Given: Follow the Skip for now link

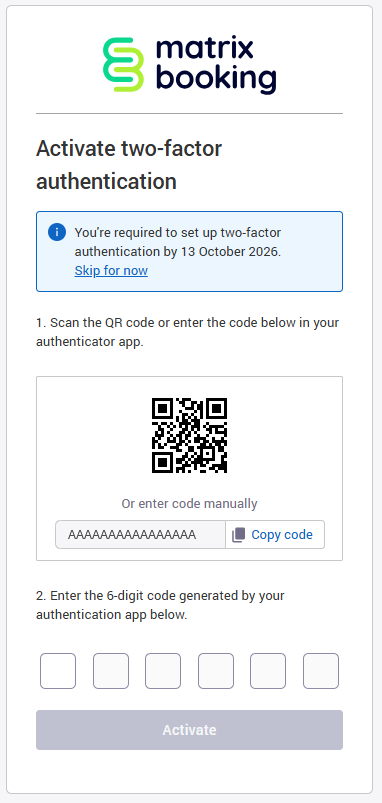Looking at the screenshot, I should pos(111,270).
